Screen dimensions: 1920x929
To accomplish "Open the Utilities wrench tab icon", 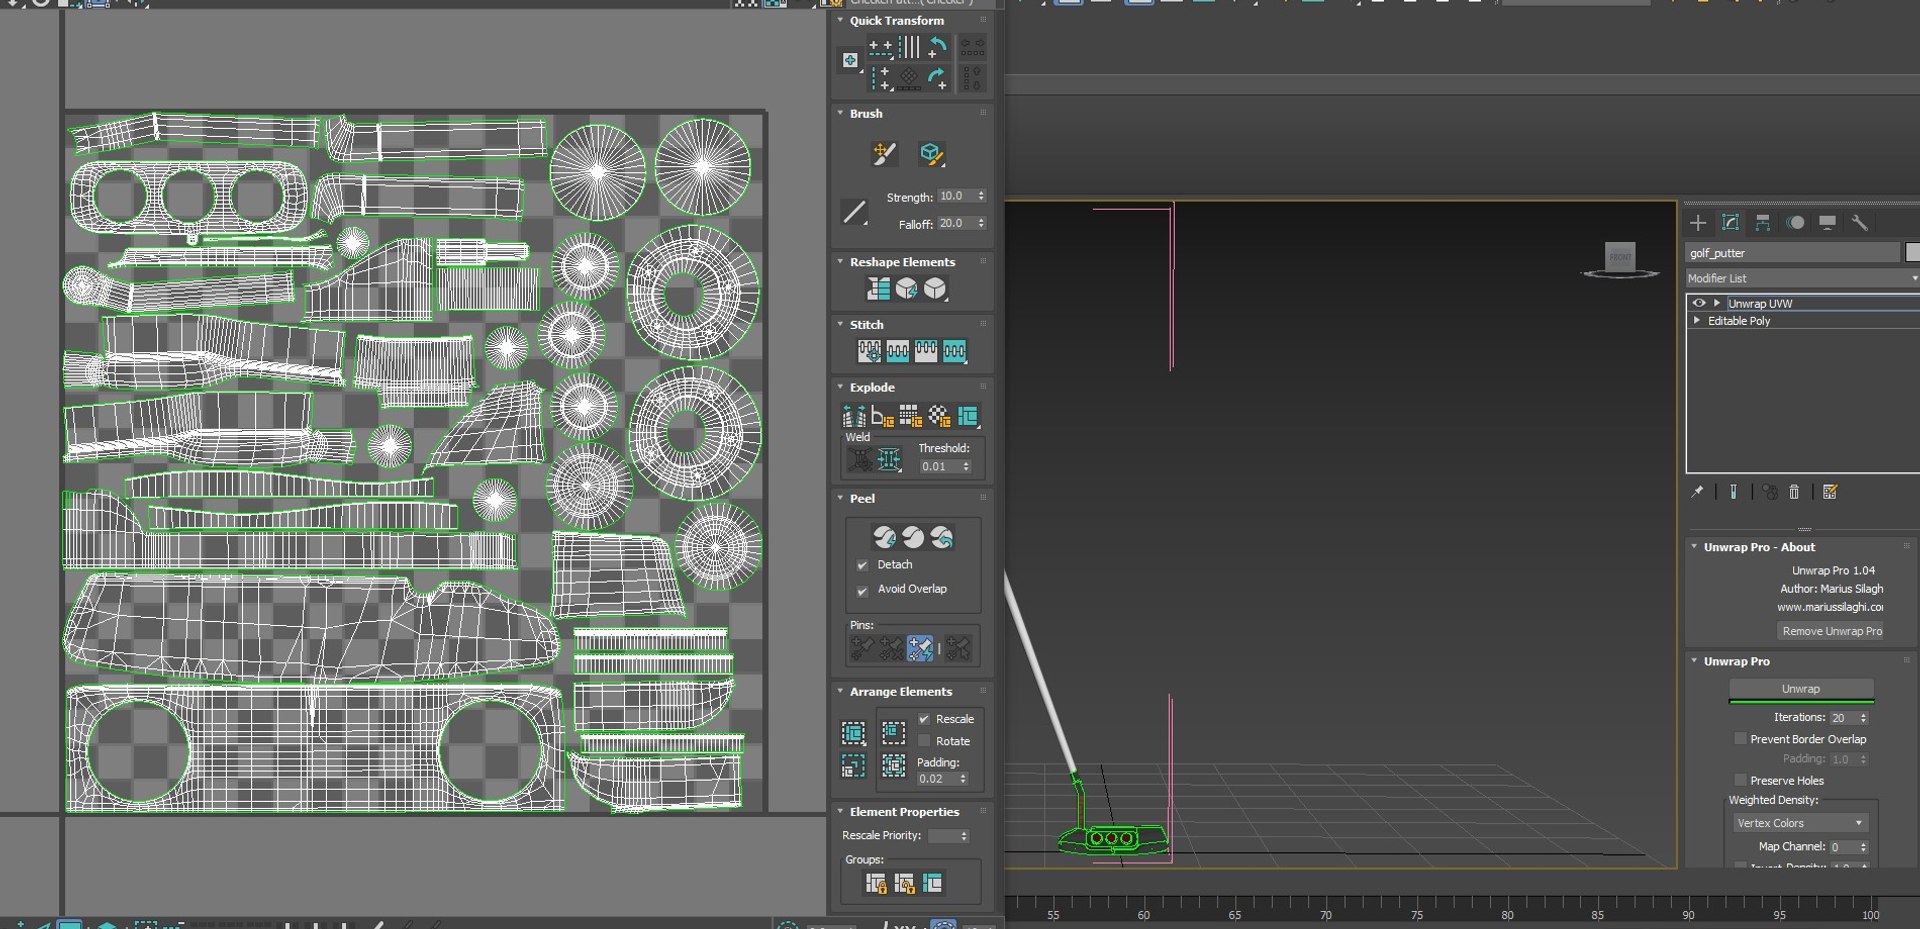I will 1859,222.
